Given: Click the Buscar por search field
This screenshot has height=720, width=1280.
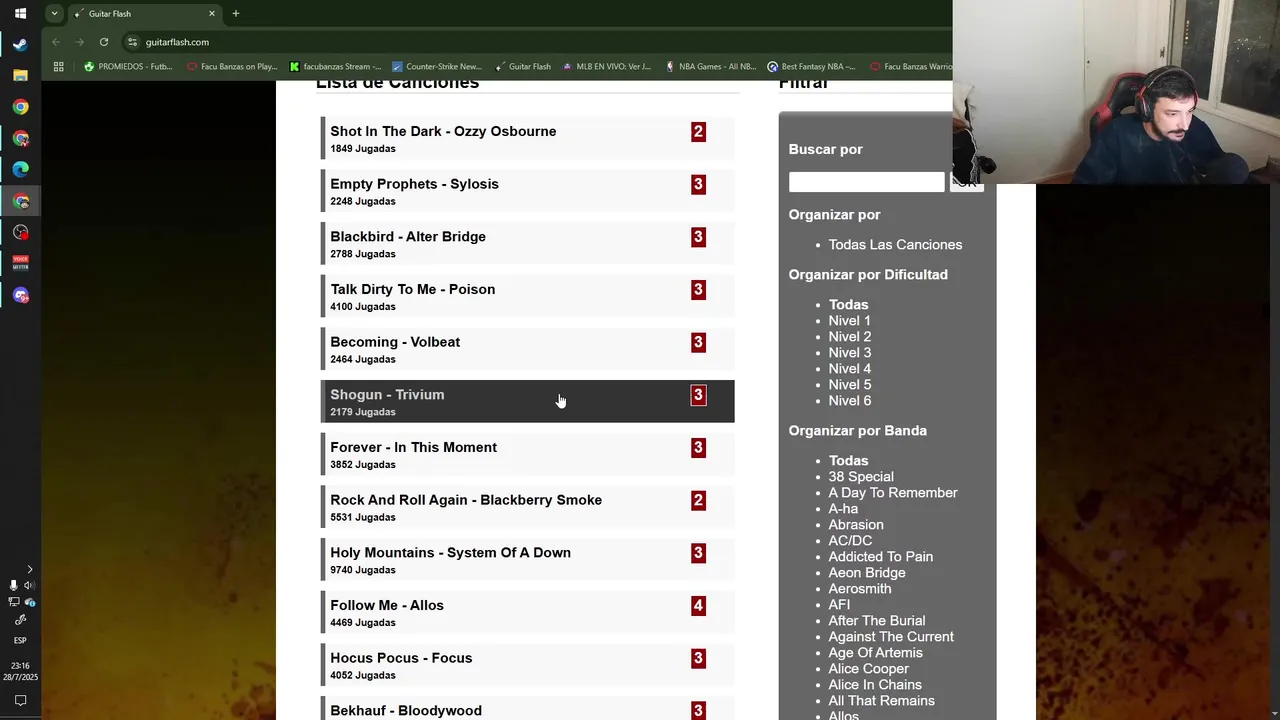Looking at the screenshot, I should (866, 182).
